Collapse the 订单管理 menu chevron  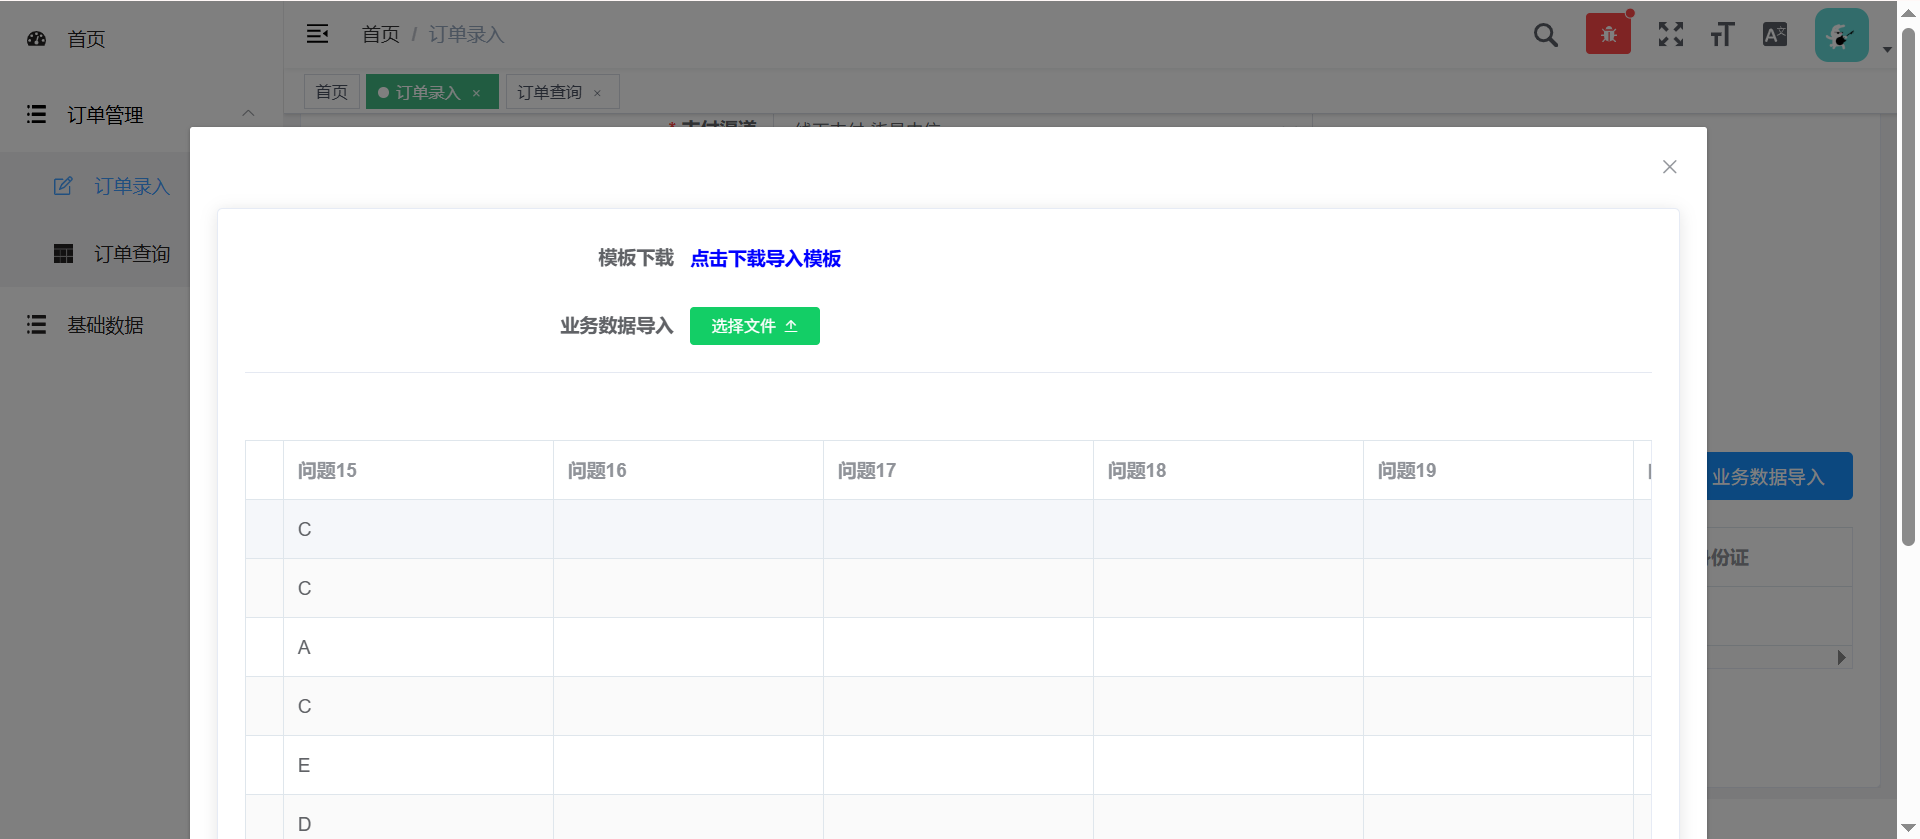click(x=249, y=113)
